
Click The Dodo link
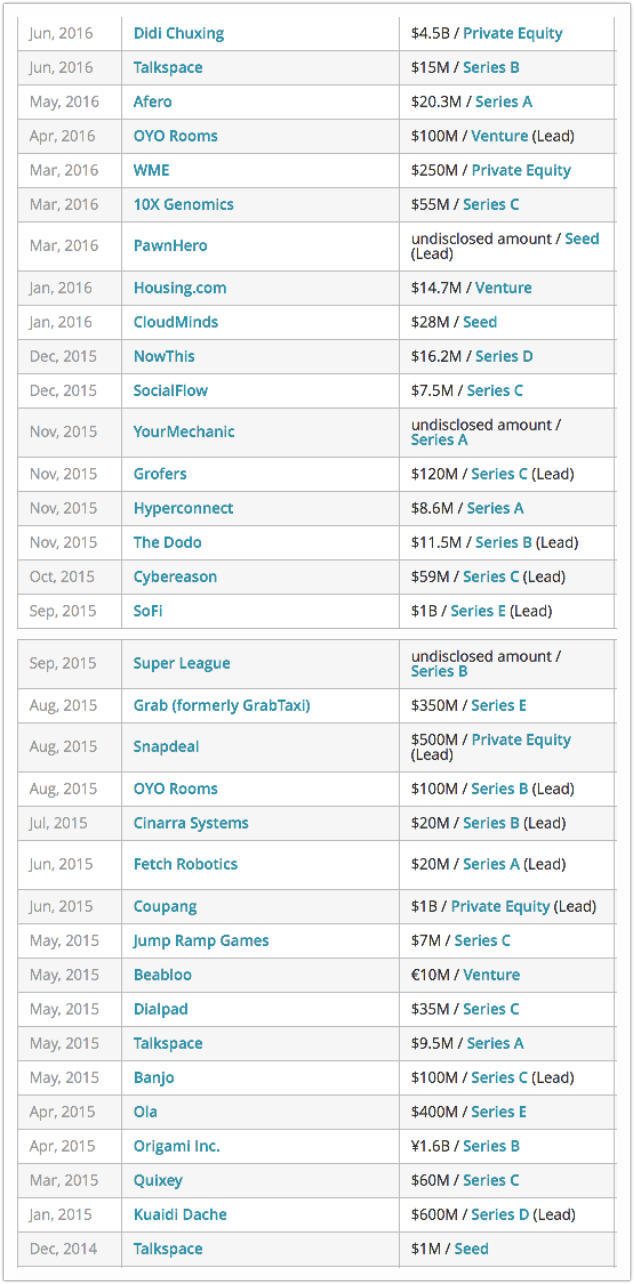[x=167, y=542]
